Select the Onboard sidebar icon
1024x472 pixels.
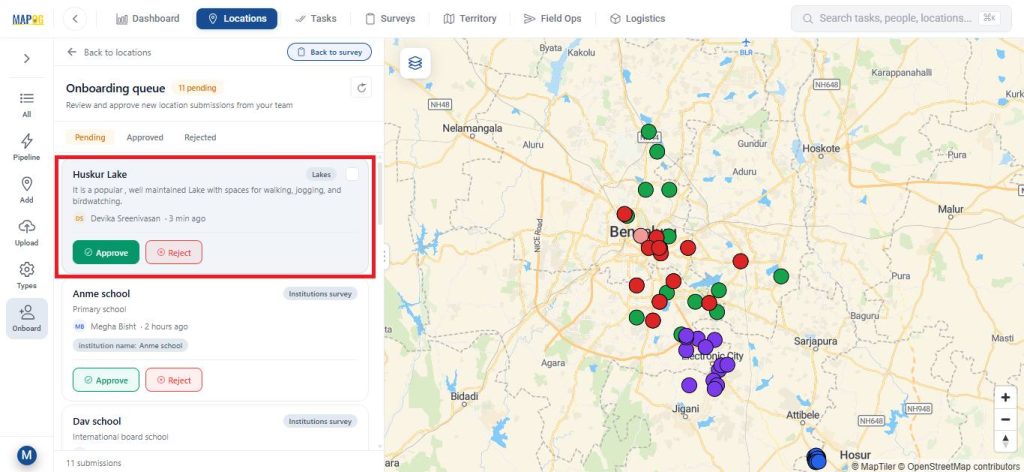[x=27, y=319]
